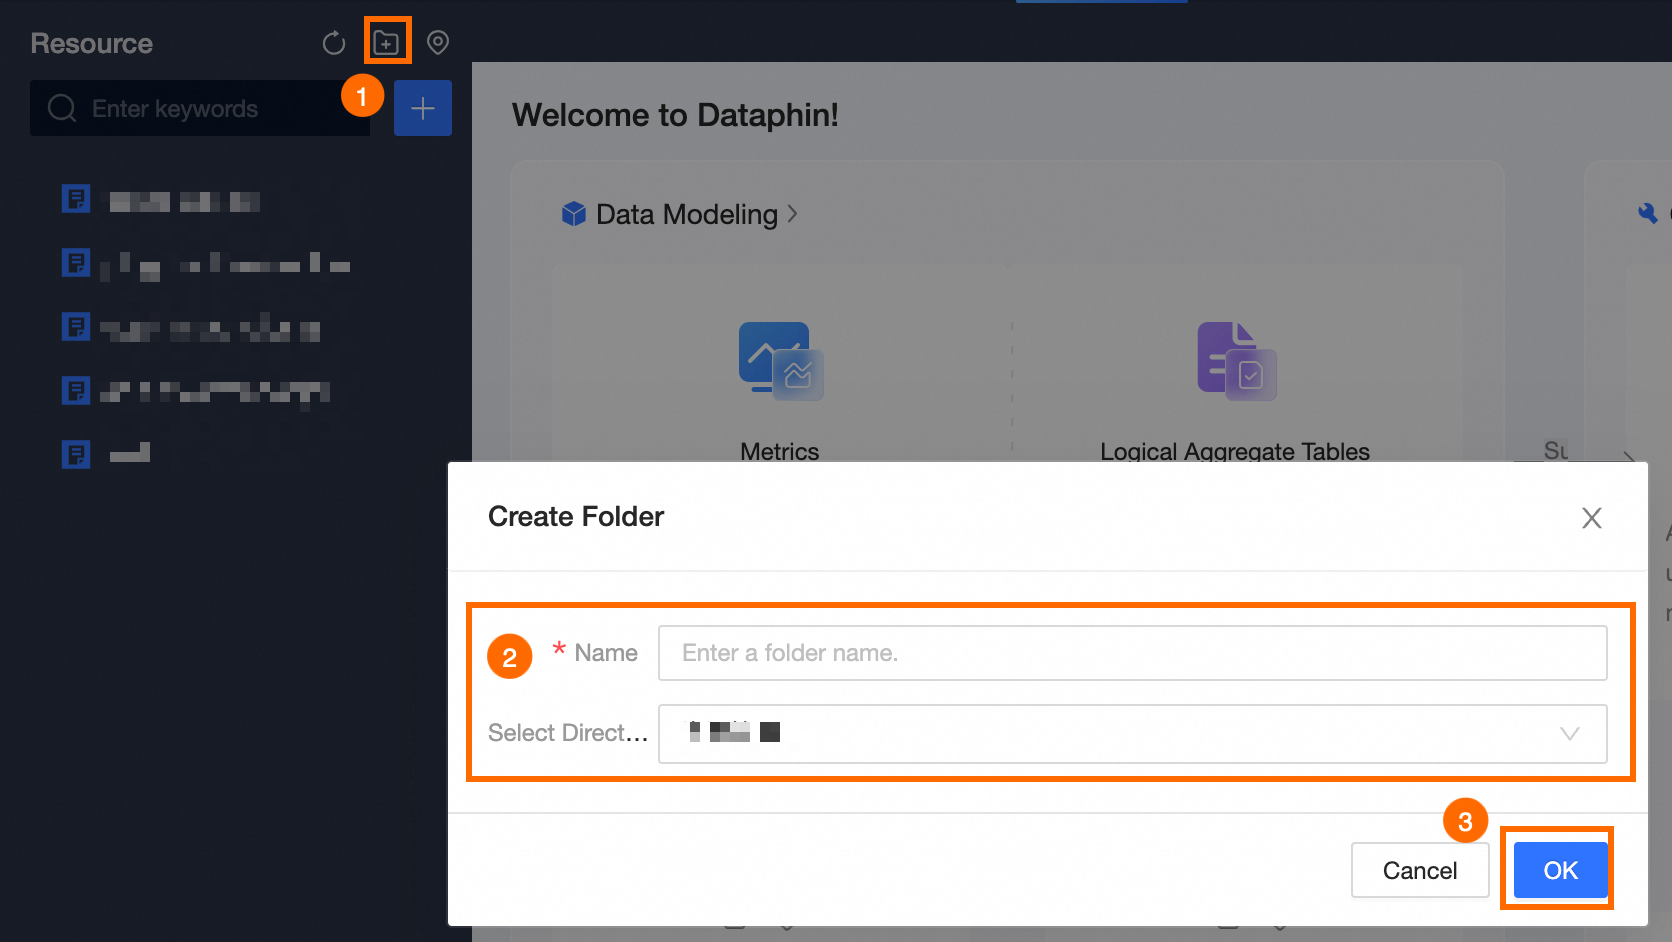Select the last resource file icon in list

tap(76, 454)
